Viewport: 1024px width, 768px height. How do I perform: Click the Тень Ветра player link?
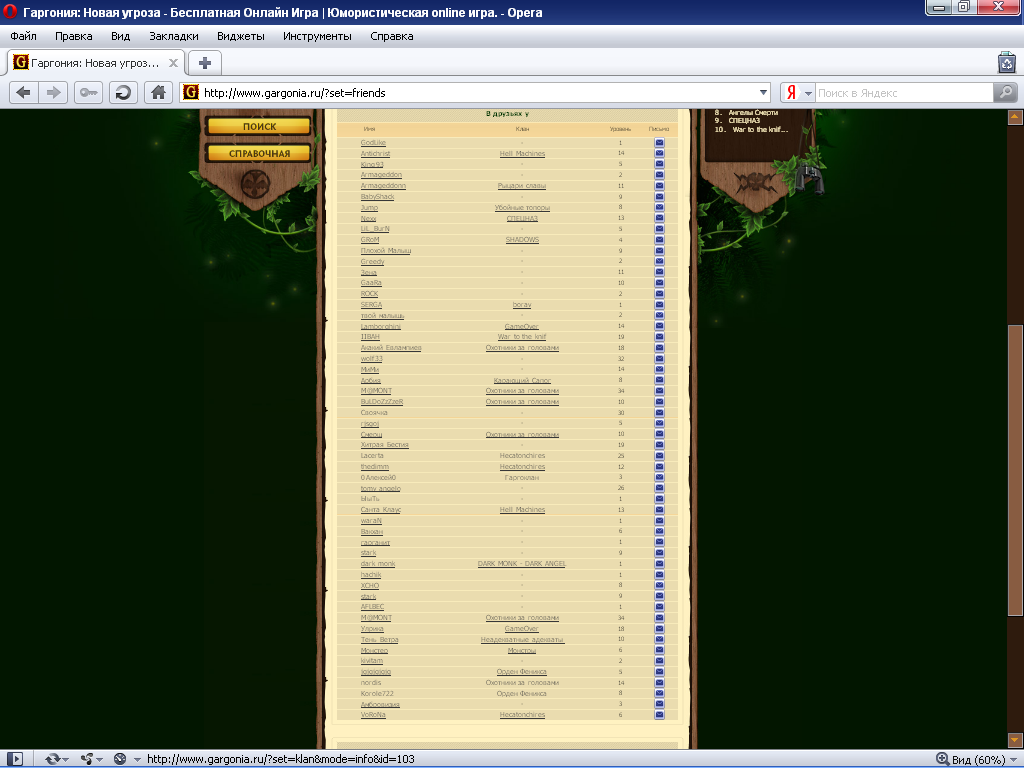[379, 639]
